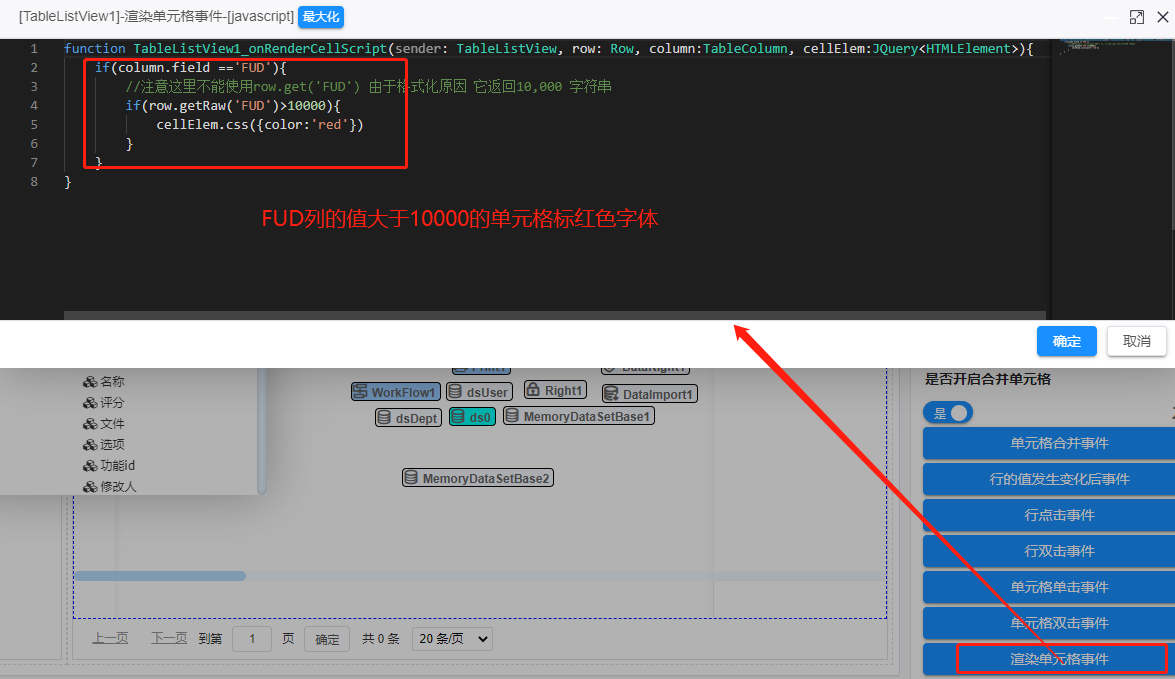
Task: Select the dsDept dataset icon
Action: tap(408, 418)
